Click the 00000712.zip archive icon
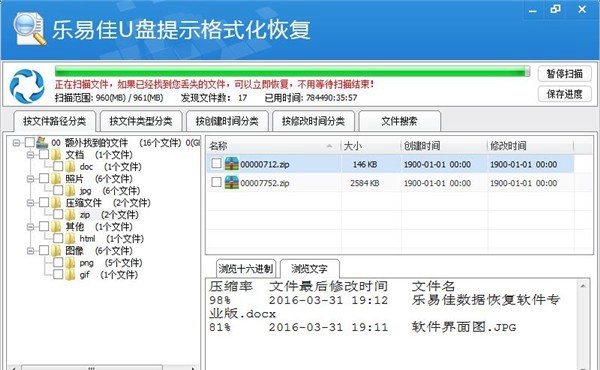This screenshot has width=600, height=370. [x=232, y=164]
